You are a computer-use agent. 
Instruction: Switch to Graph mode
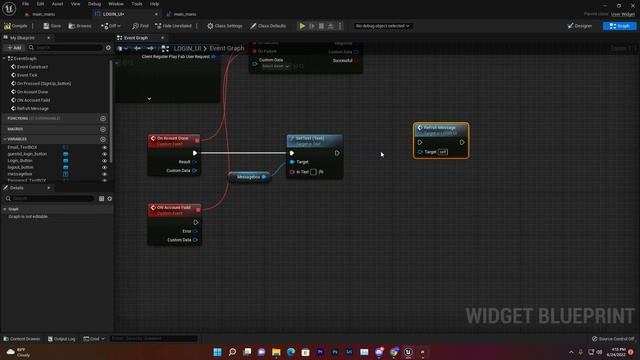pyautogui.click(x=620, y=26)
